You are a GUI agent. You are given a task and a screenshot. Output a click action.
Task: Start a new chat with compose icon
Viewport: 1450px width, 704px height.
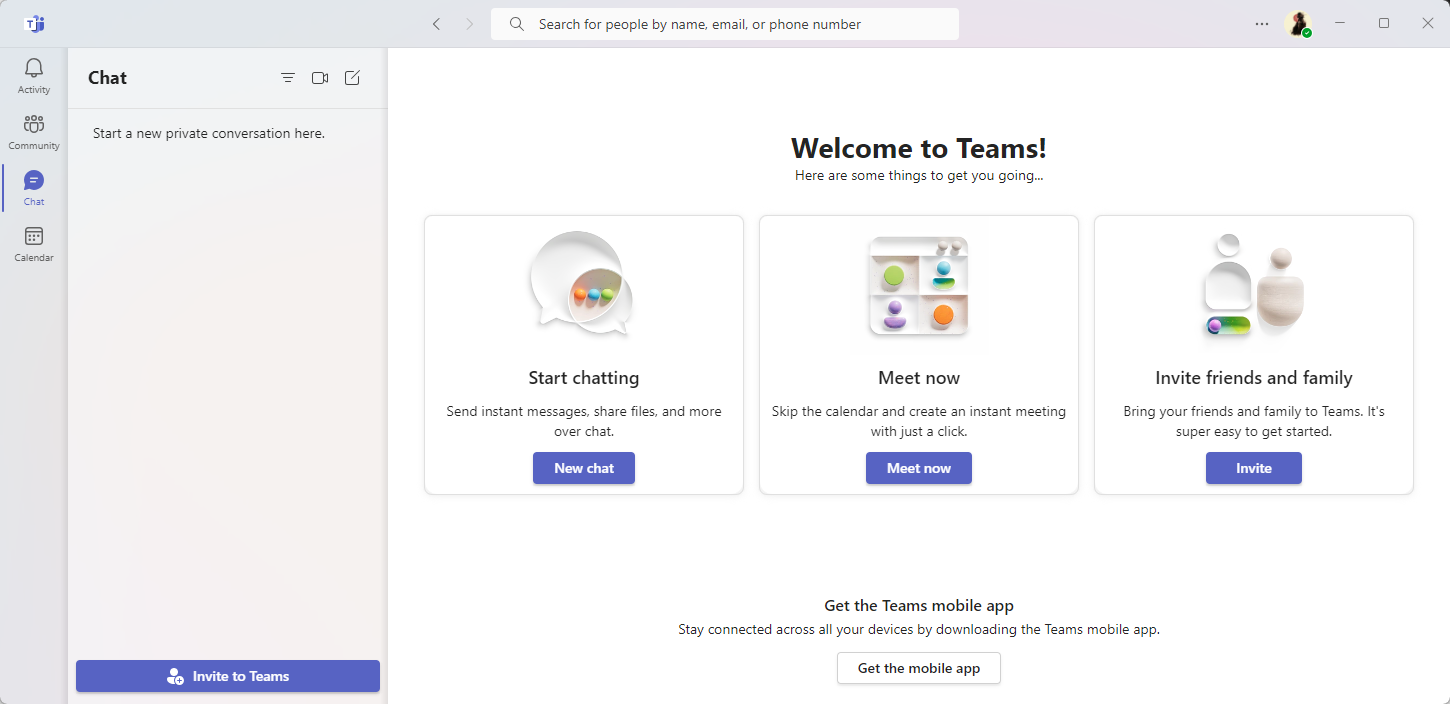[352, 78]
